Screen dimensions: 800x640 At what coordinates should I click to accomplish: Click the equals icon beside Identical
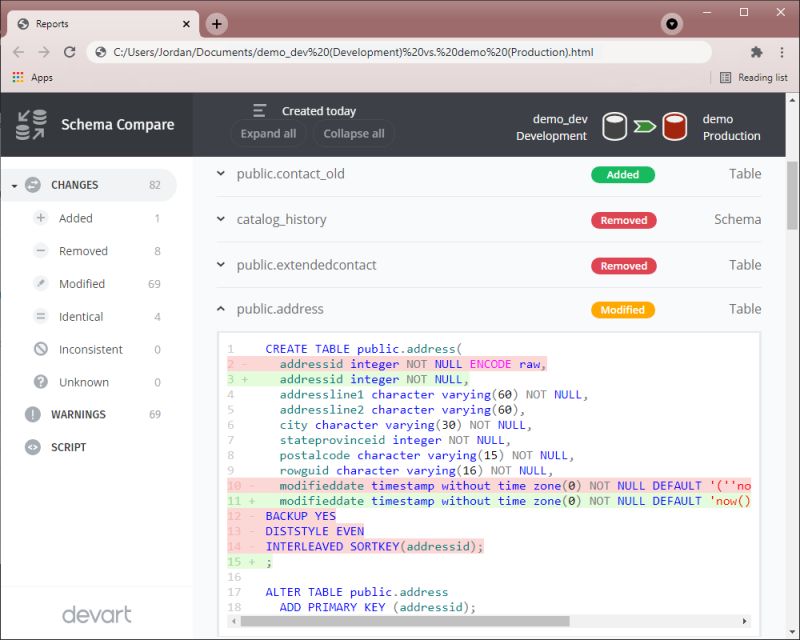tap(40, 316)
